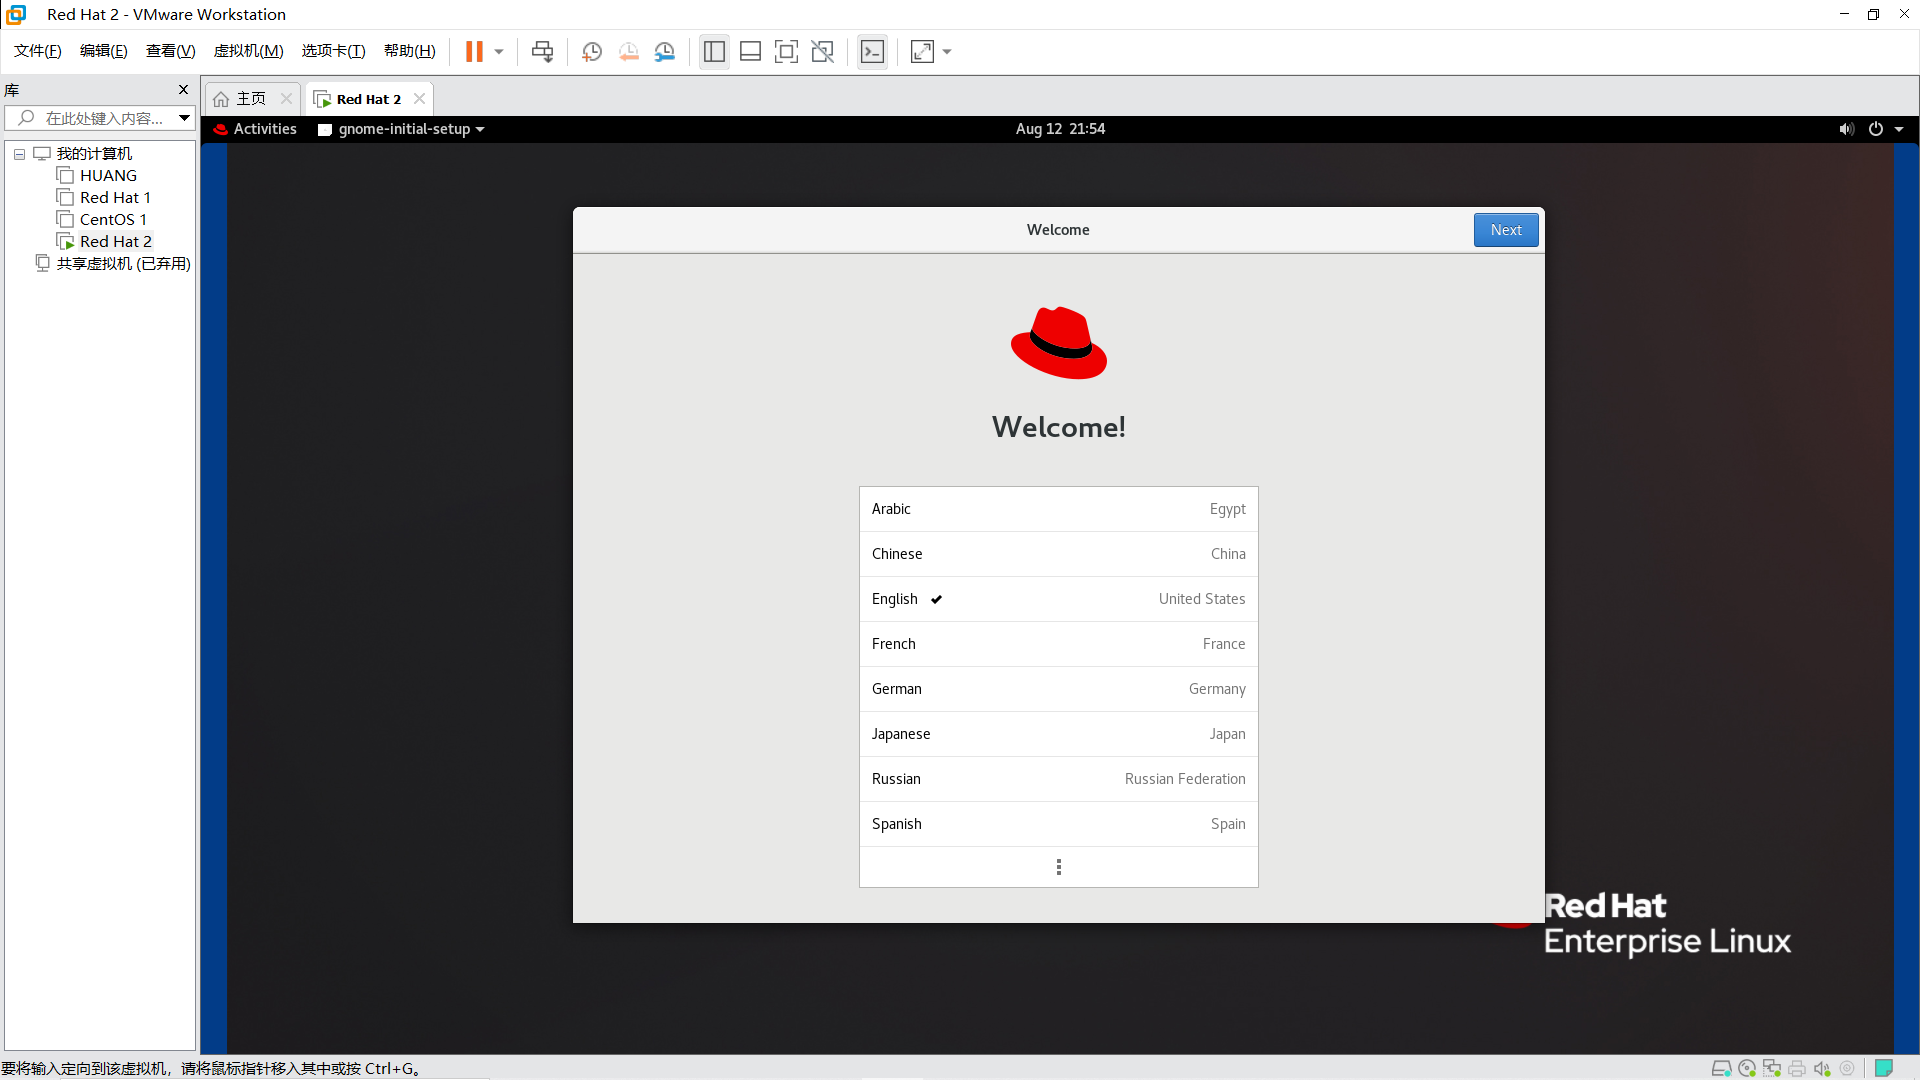1920x1080 pixels.
Task: Close the Red Hat 2 tab
Action: point(419,98)
